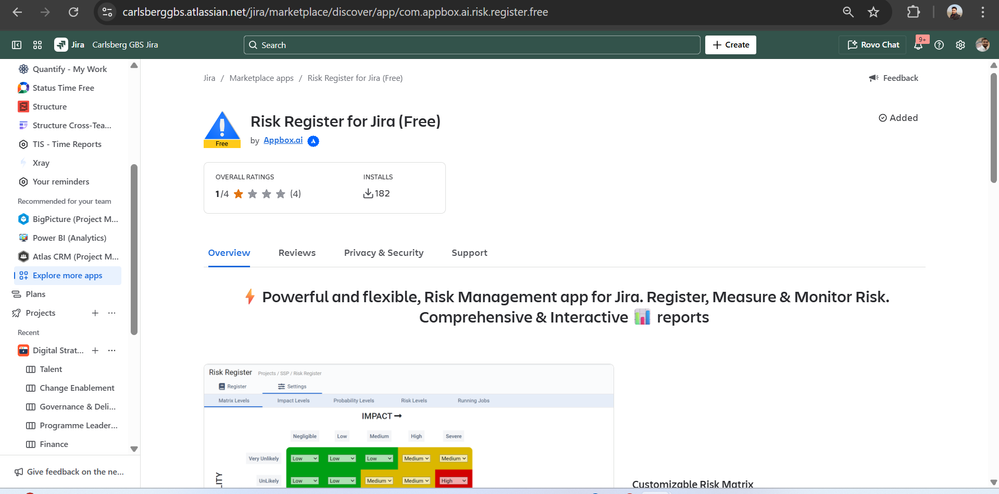Open the Appbox.ai vendor link
This screenshot has height=494, width=999.
283,141
